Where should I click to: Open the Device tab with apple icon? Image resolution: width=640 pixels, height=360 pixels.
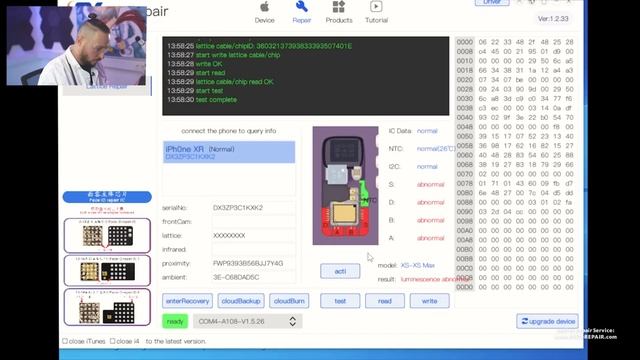(264, 13)
